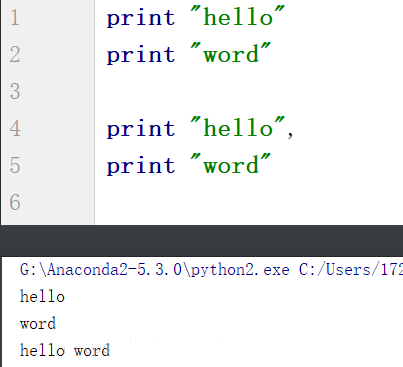Click the "word" string on line 5

click(x=231, y=164)
